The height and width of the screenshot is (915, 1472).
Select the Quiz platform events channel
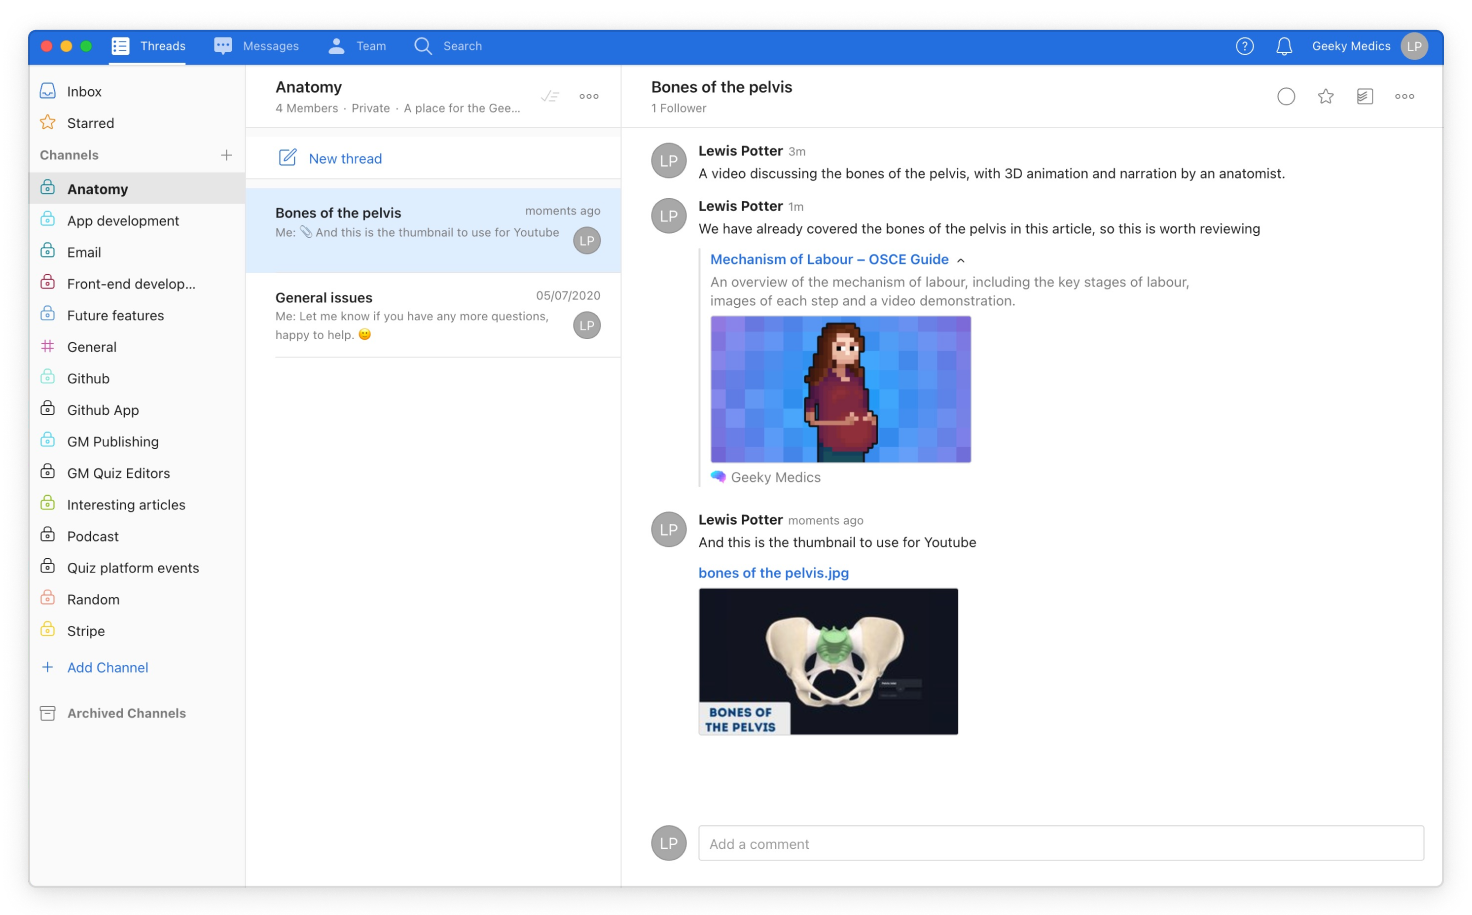point(137,568)
